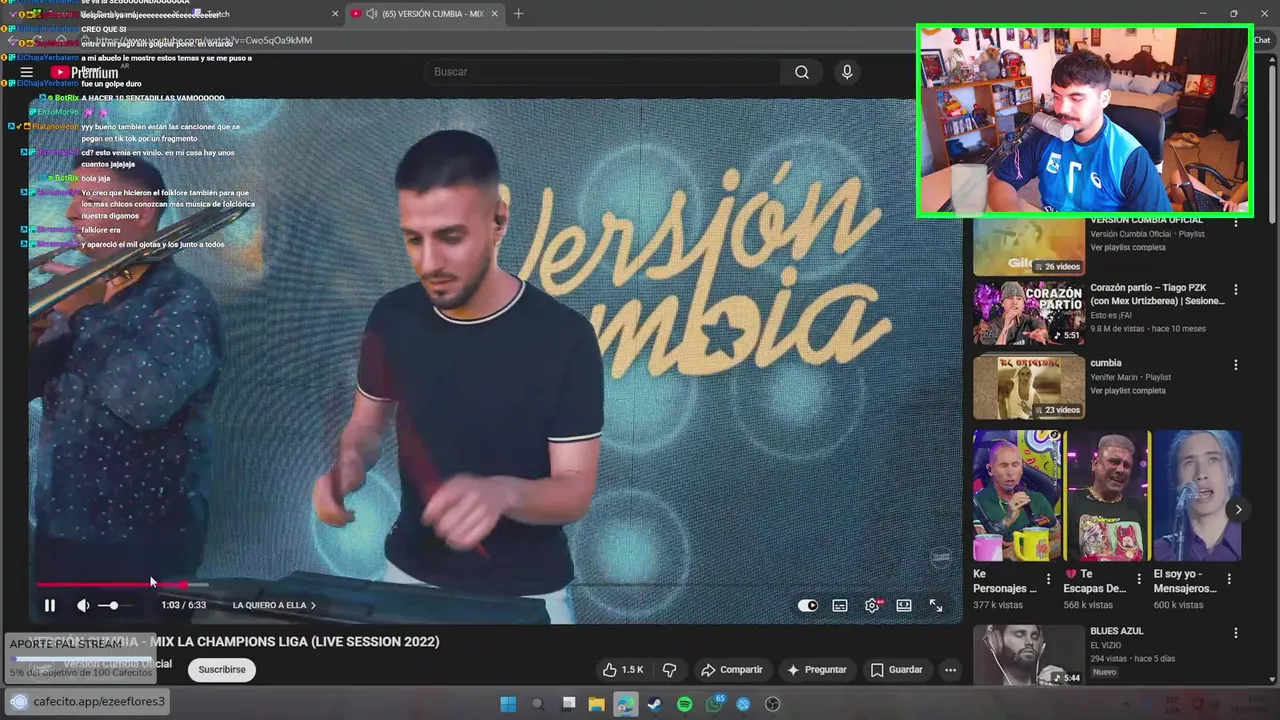1280x720 pixels.
Task: Click the Preguntar button
Action: pyautogui.click(x=817, y=670)
